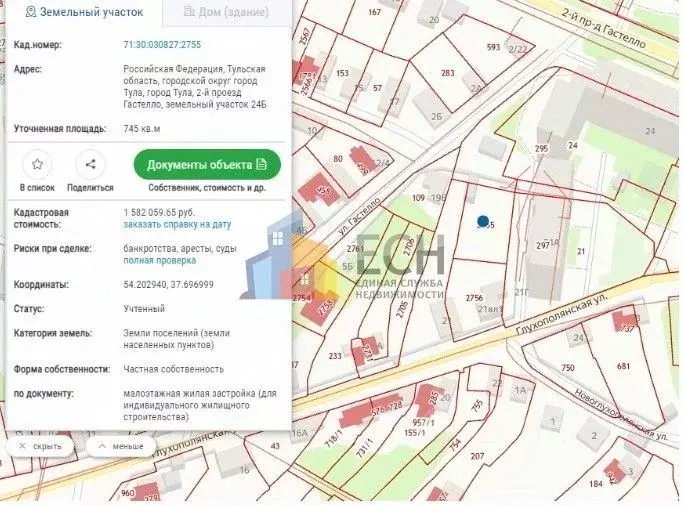Hide the panel with скрыть button
Viewport: 684px width, 506px height.
coord(41,446)
